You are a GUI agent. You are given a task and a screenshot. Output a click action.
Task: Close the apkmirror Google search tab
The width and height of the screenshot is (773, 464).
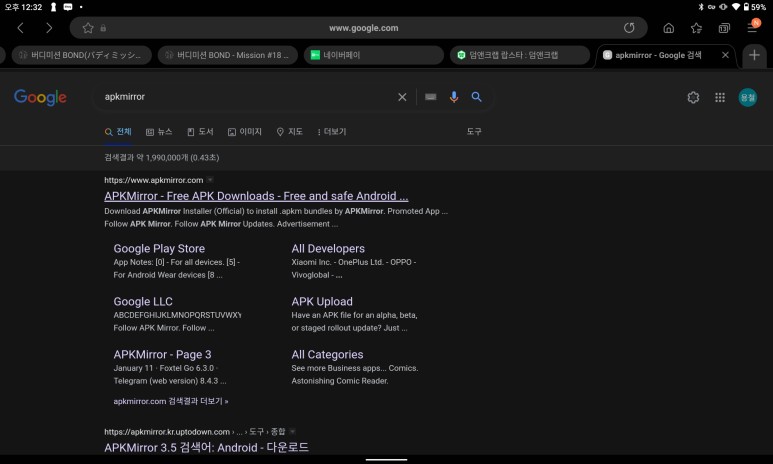pos(725,55)
